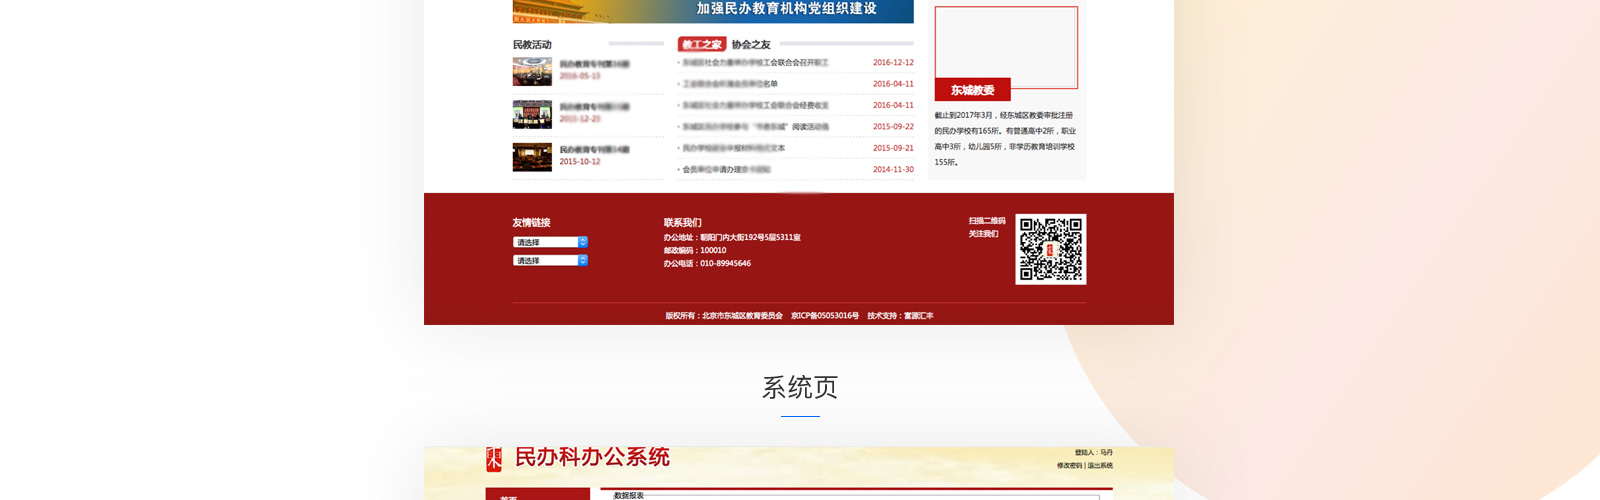Click the top banner 加强民办教育机构党组织建设
Screen dimensions: 1600x500
tap(713, 10)
